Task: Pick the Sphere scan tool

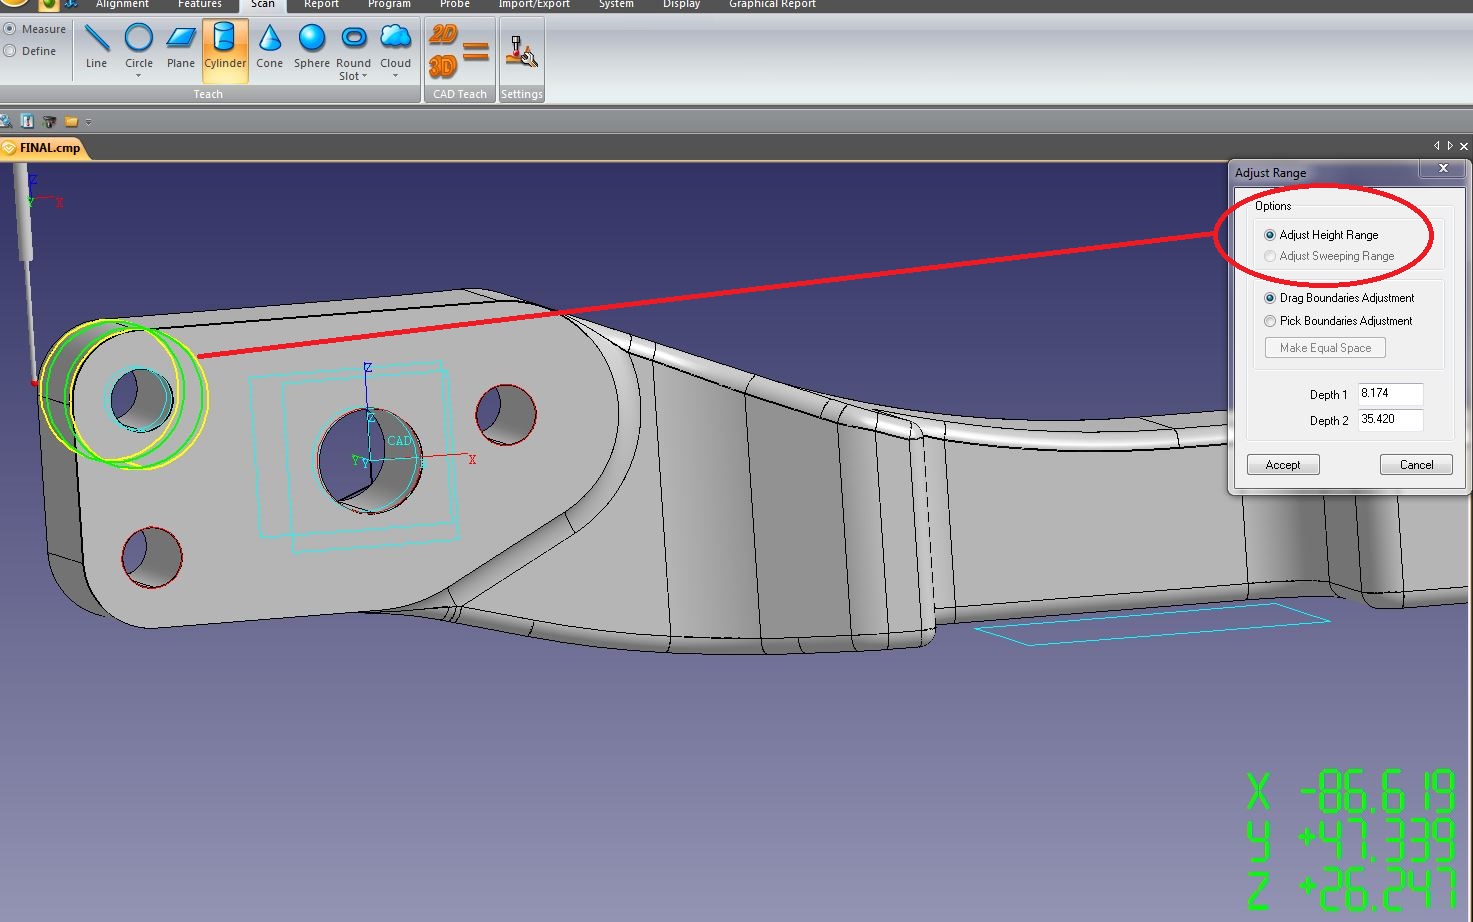Action: [312, 46]
